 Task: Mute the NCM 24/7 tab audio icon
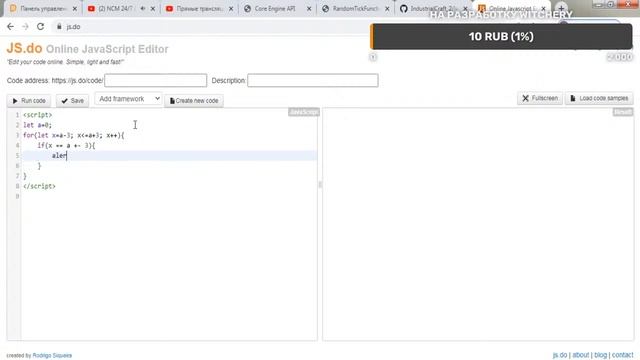[142, 9]
